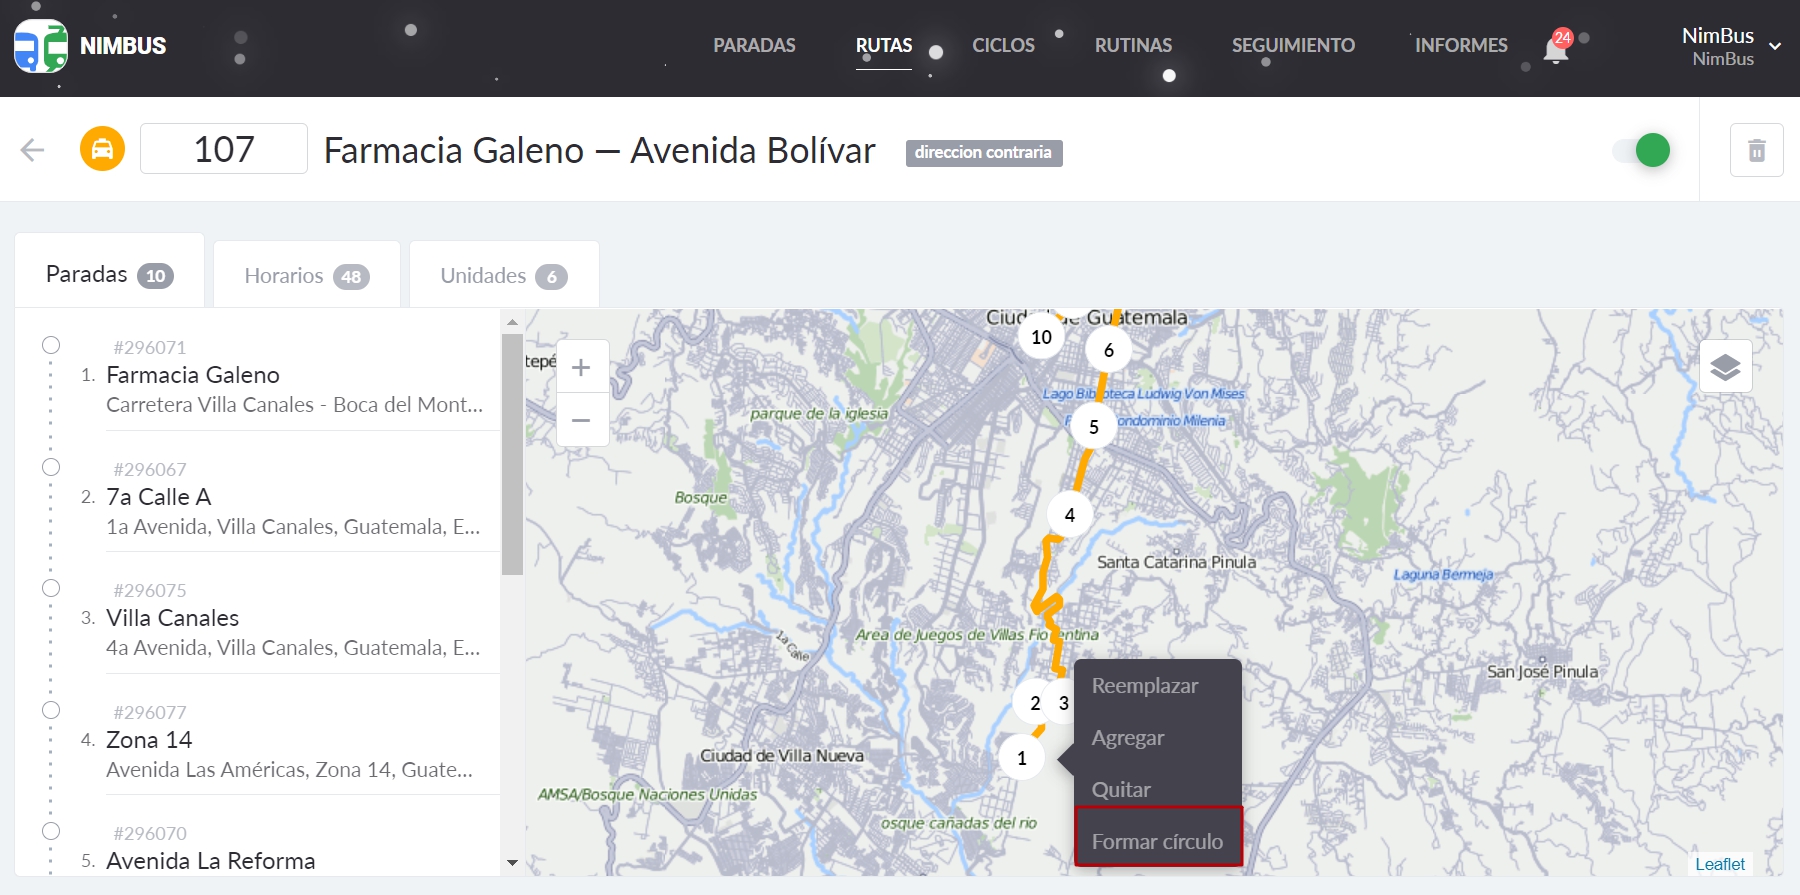Screen dimensions: 1800x895
Task: Click the stop list scroll-down arrow
Action: 512,862
